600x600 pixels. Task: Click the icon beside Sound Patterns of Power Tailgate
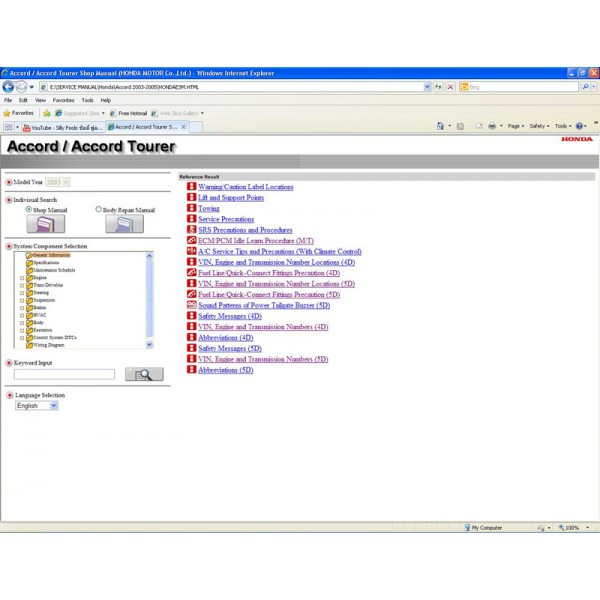pyautogui.click(x=191, y=305)
